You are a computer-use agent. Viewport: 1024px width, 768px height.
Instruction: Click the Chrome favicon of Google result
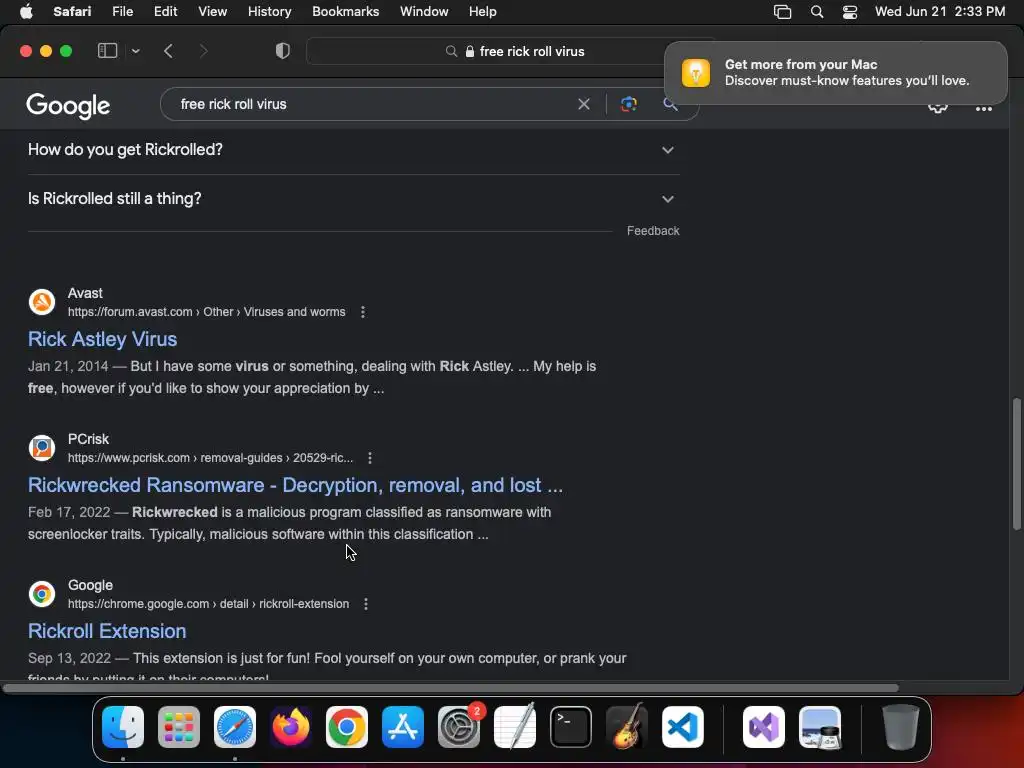pyautogui.click(x=42, y=594)
